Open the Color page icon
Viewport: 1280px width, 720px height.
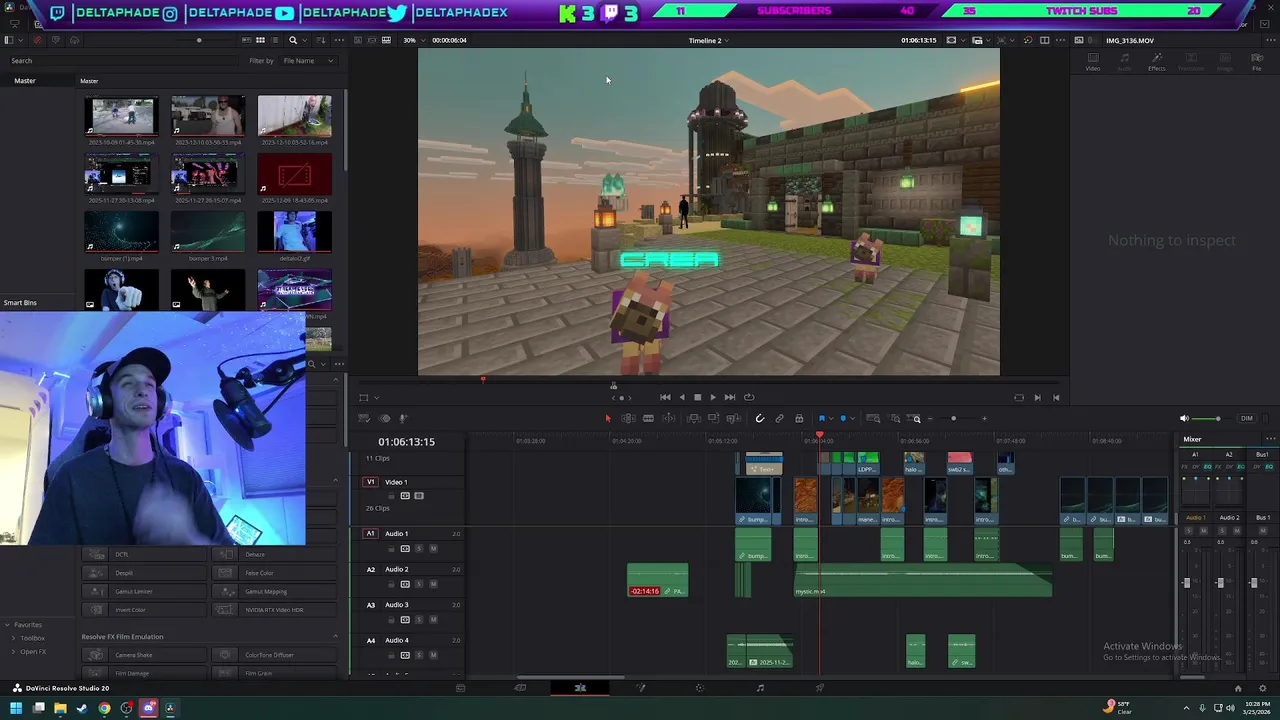(700, 688)
